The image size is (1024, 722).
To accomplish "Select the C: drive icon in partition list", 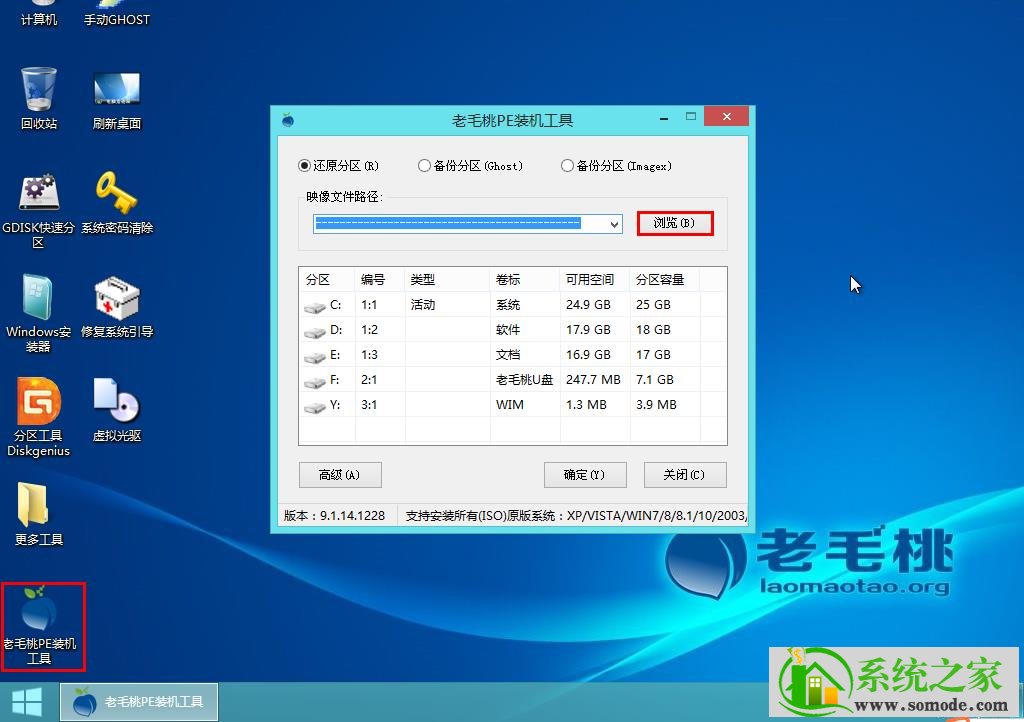I will coord(315,307).
